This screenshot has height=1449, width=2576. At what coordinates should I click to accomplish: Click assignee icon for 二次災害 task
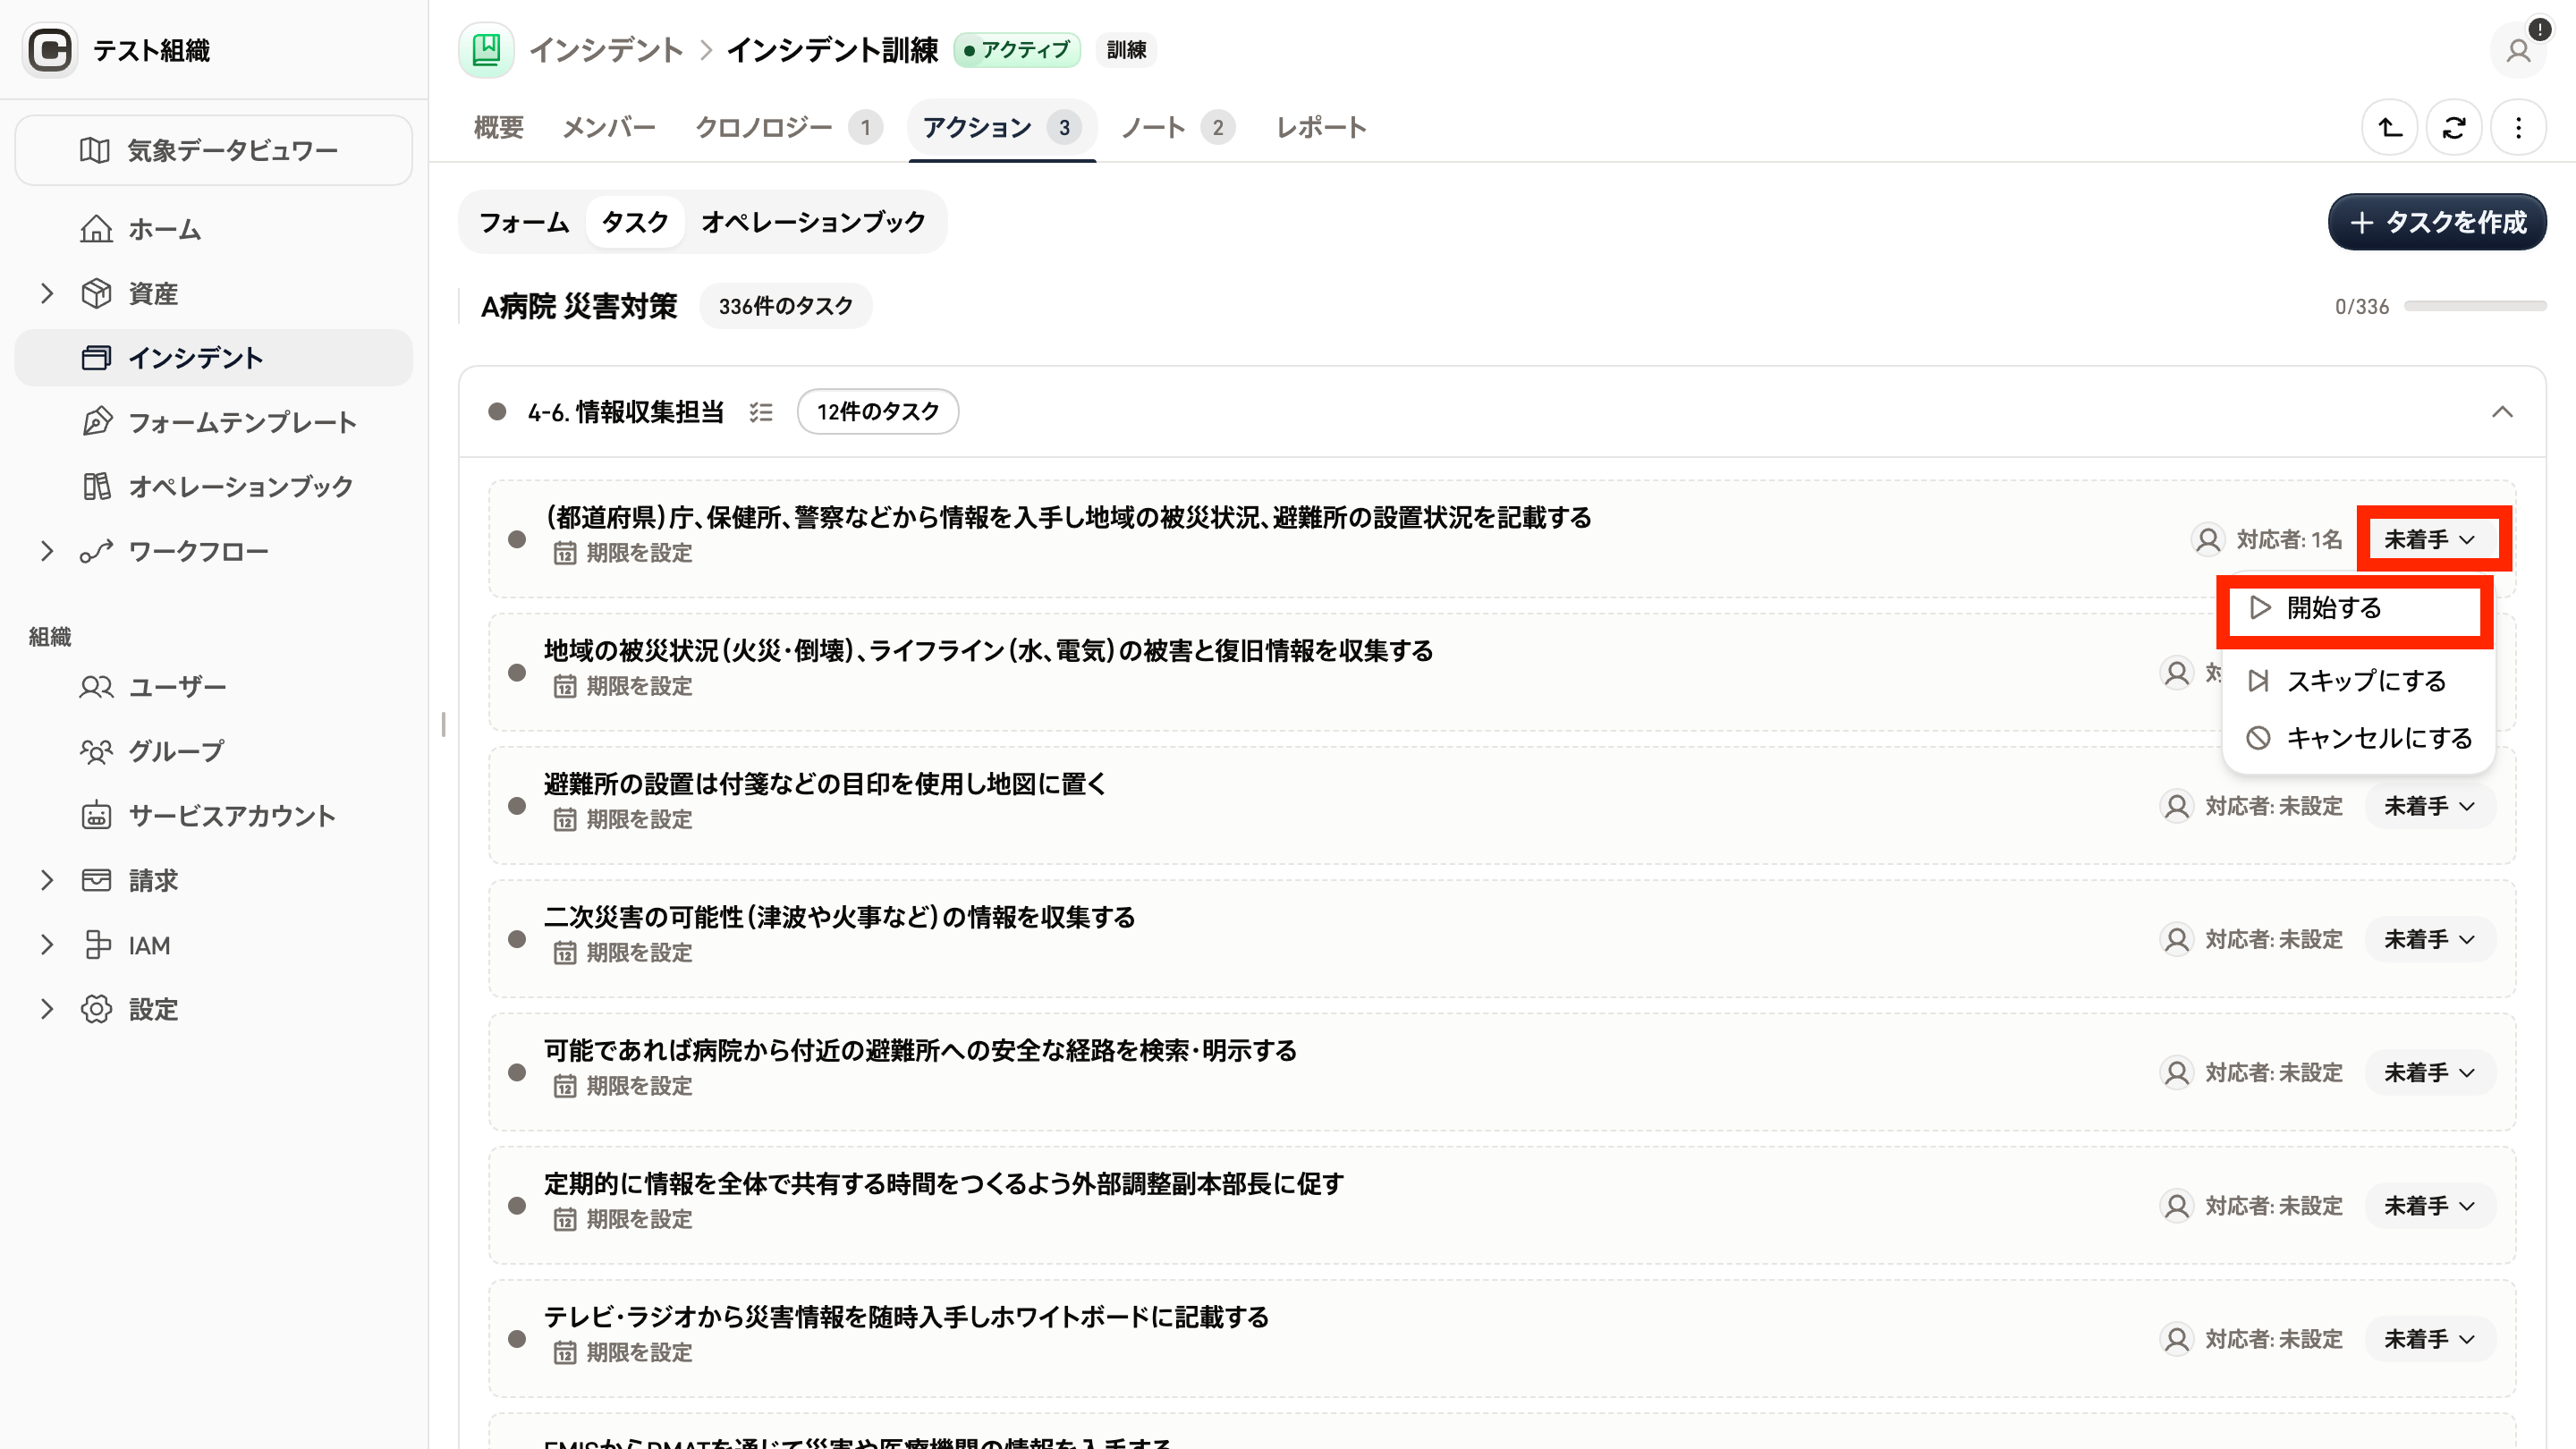(2176, 939)
